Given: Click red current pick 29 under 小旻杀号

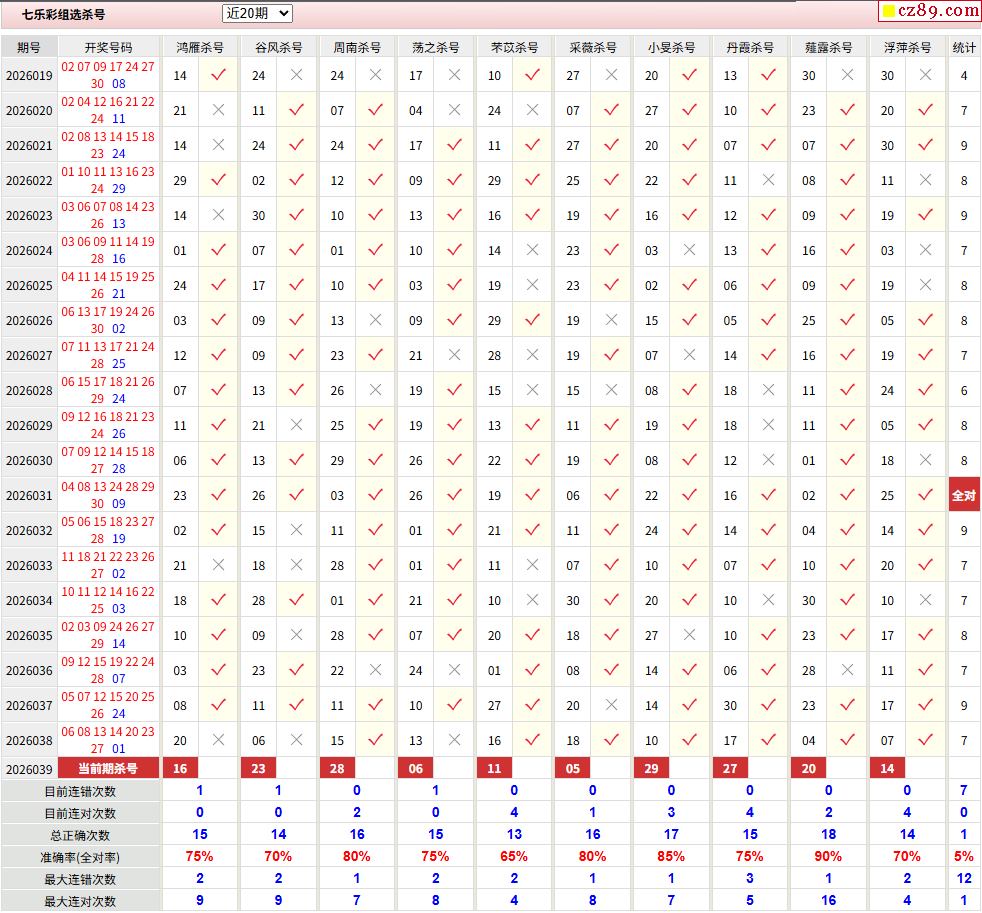Looking at the screenshot, I should [x=651, y=768].
